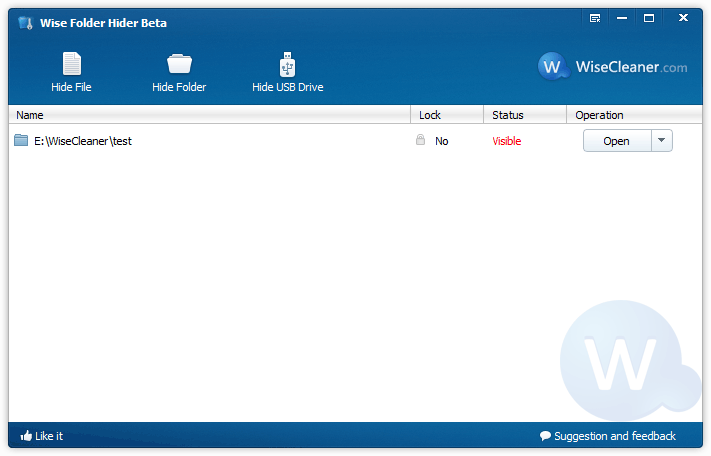Open the test folder with Open button

point(617,141)
